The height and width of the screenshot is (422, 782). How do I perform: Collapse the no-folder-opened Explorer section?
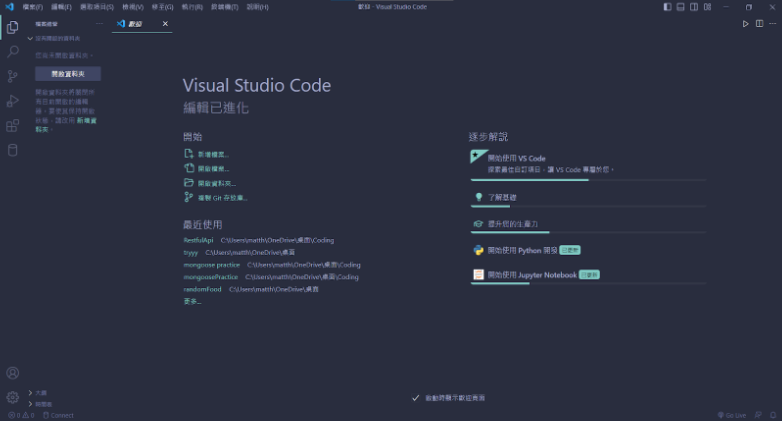[55, 38]
